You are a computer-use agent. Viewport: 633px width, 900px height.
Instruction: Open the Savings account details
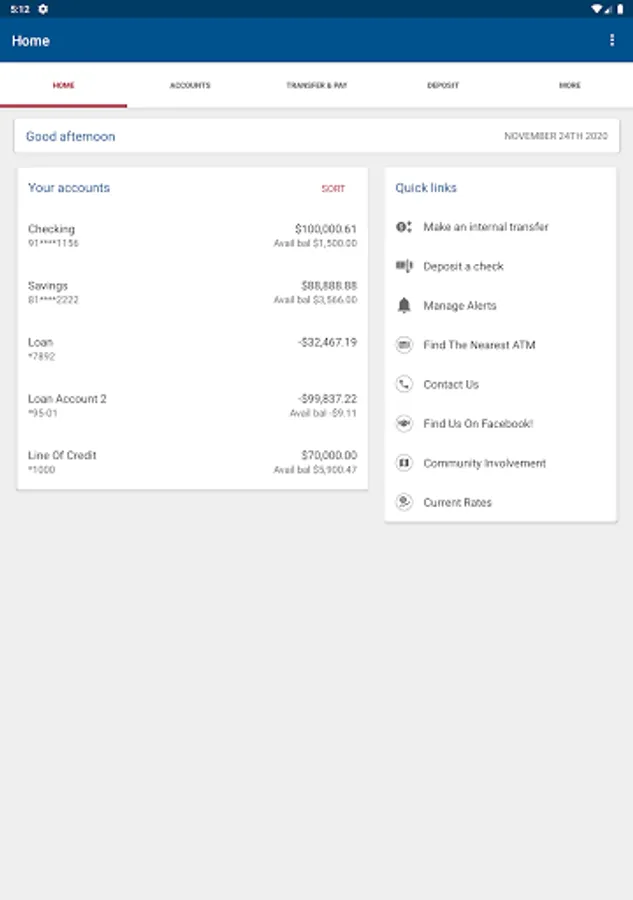tap(192, 292)
